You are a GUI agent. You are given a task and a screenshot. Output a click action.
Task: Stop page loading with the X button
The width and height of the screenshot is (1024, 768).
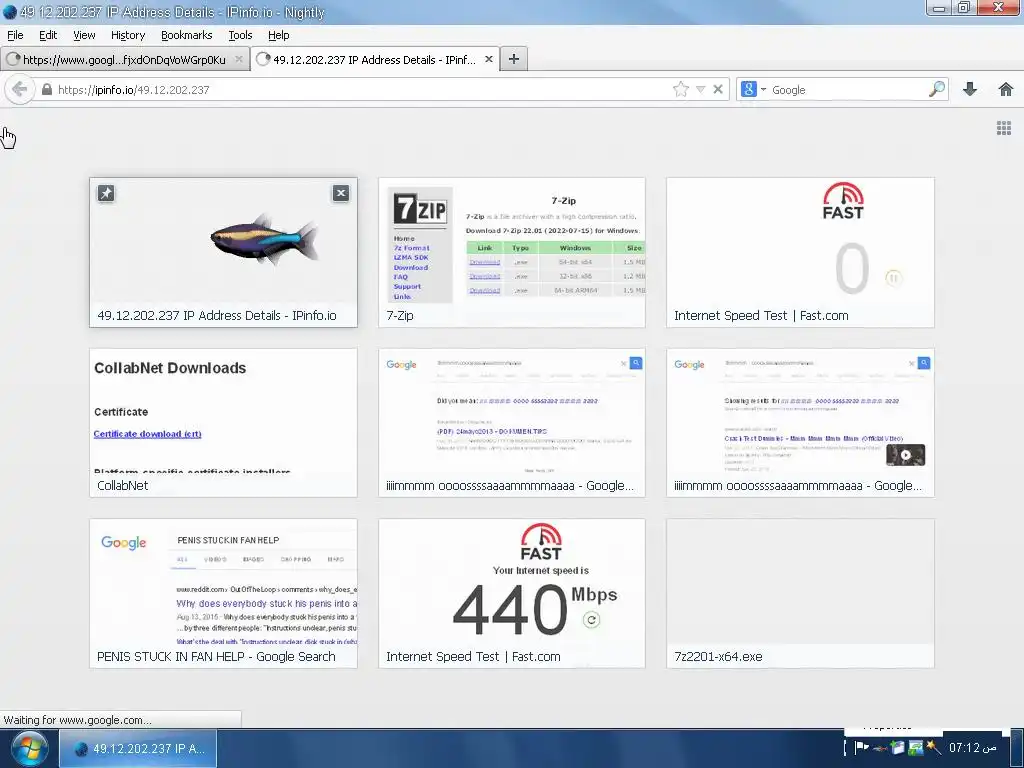pos(718,89)
